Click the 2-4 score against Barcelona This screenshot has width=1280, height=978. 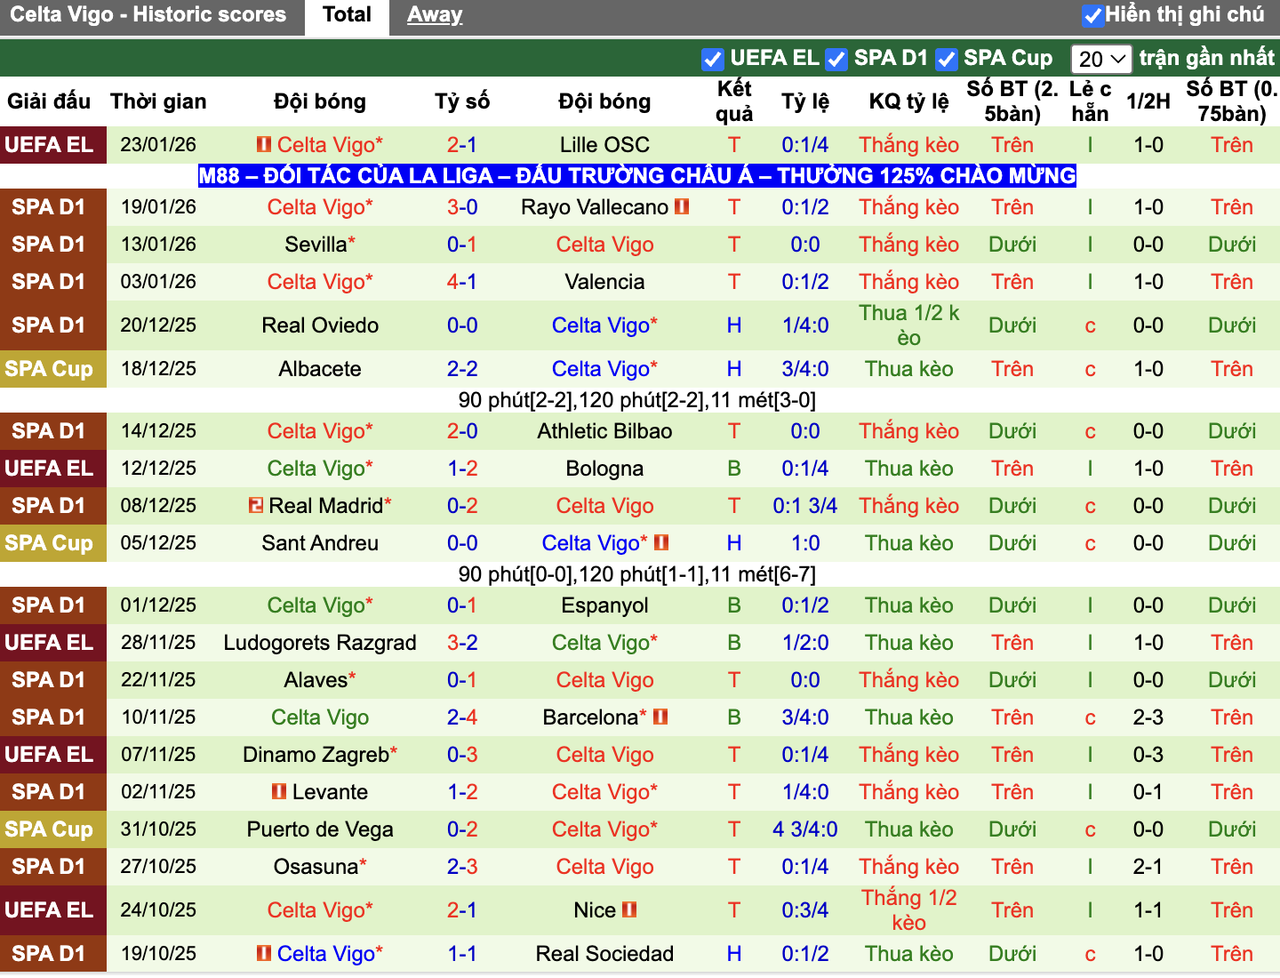[462, 717]
